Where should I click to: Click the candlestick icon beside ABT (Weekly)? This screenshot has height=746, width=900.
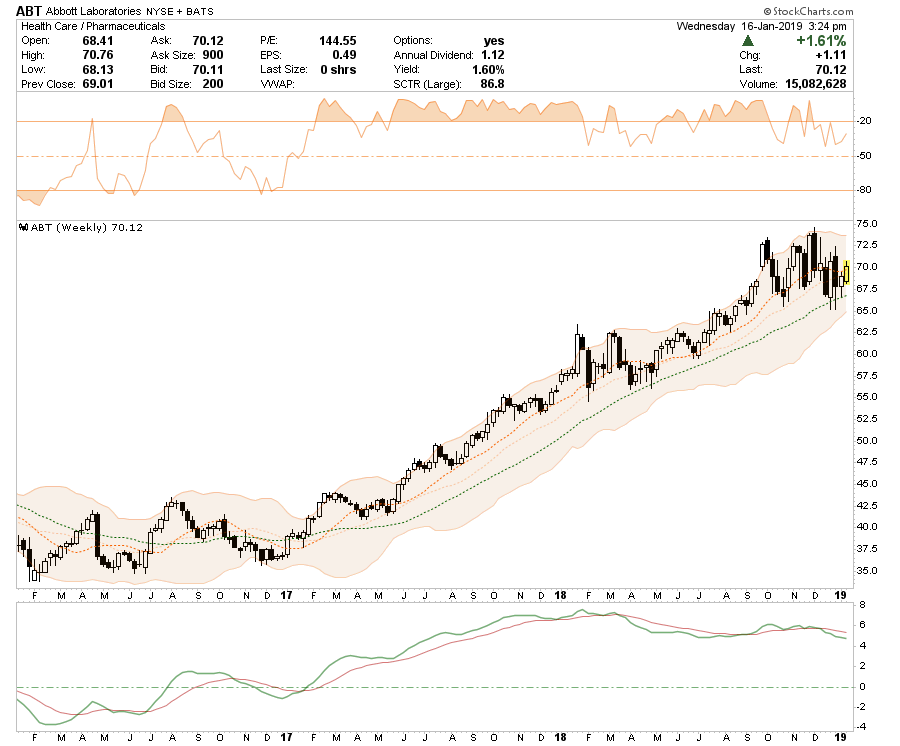coord(24,227)
